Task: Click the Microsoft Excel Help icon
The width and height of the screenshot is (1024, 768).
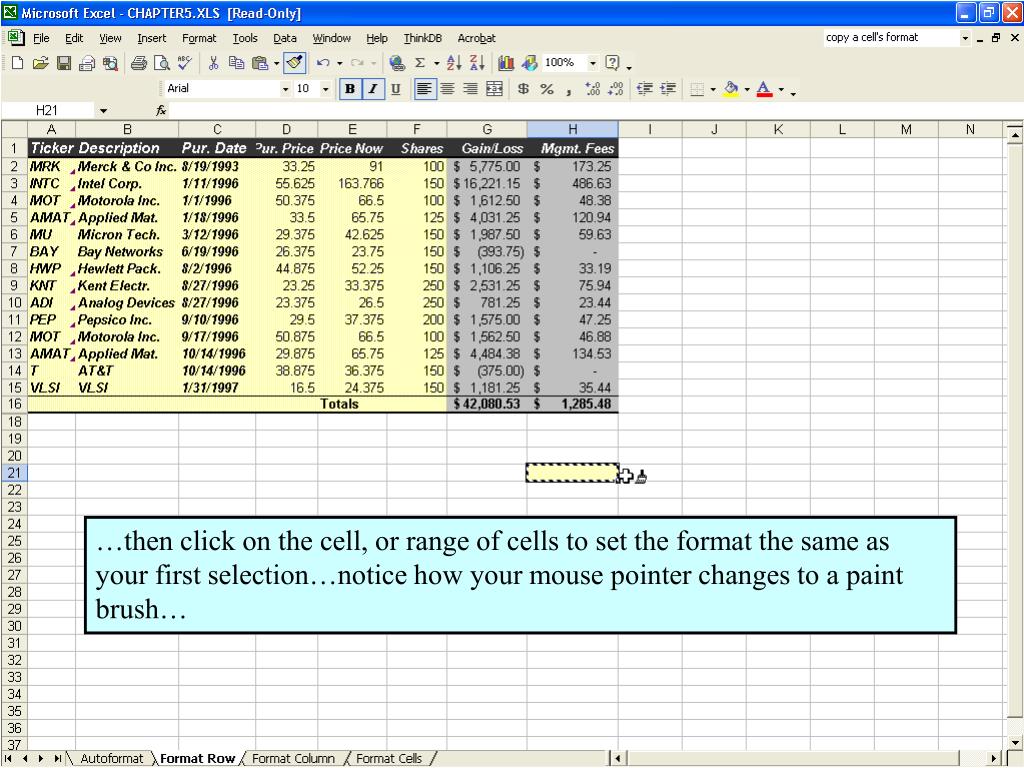Action: click(612, 63)
